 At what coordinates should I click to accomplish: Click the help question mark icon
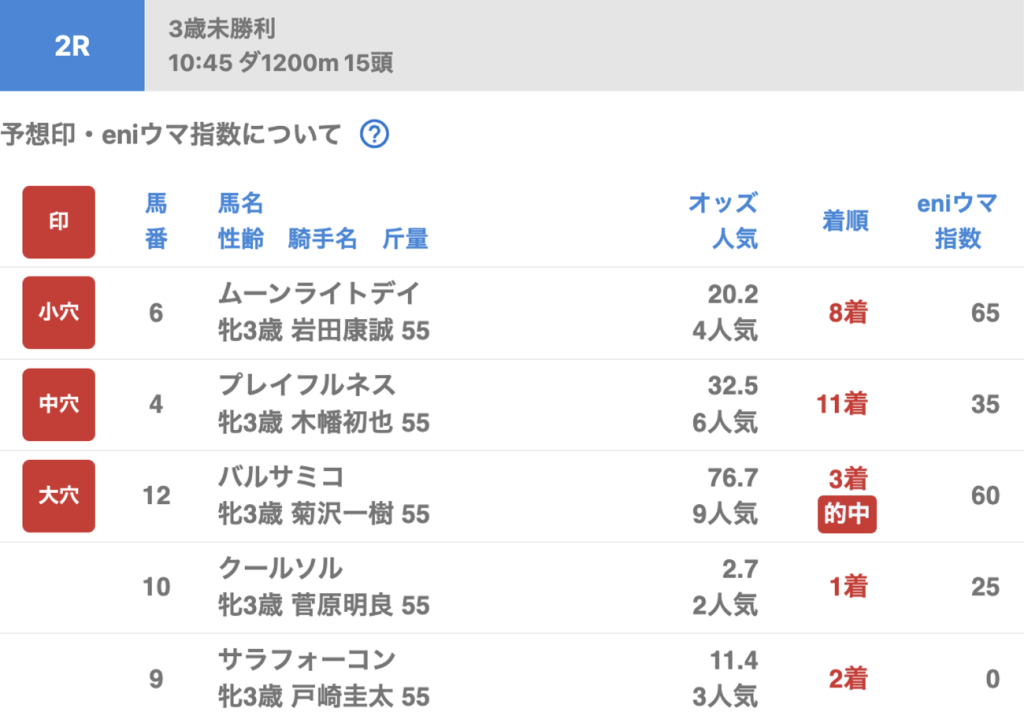(374, 134)
